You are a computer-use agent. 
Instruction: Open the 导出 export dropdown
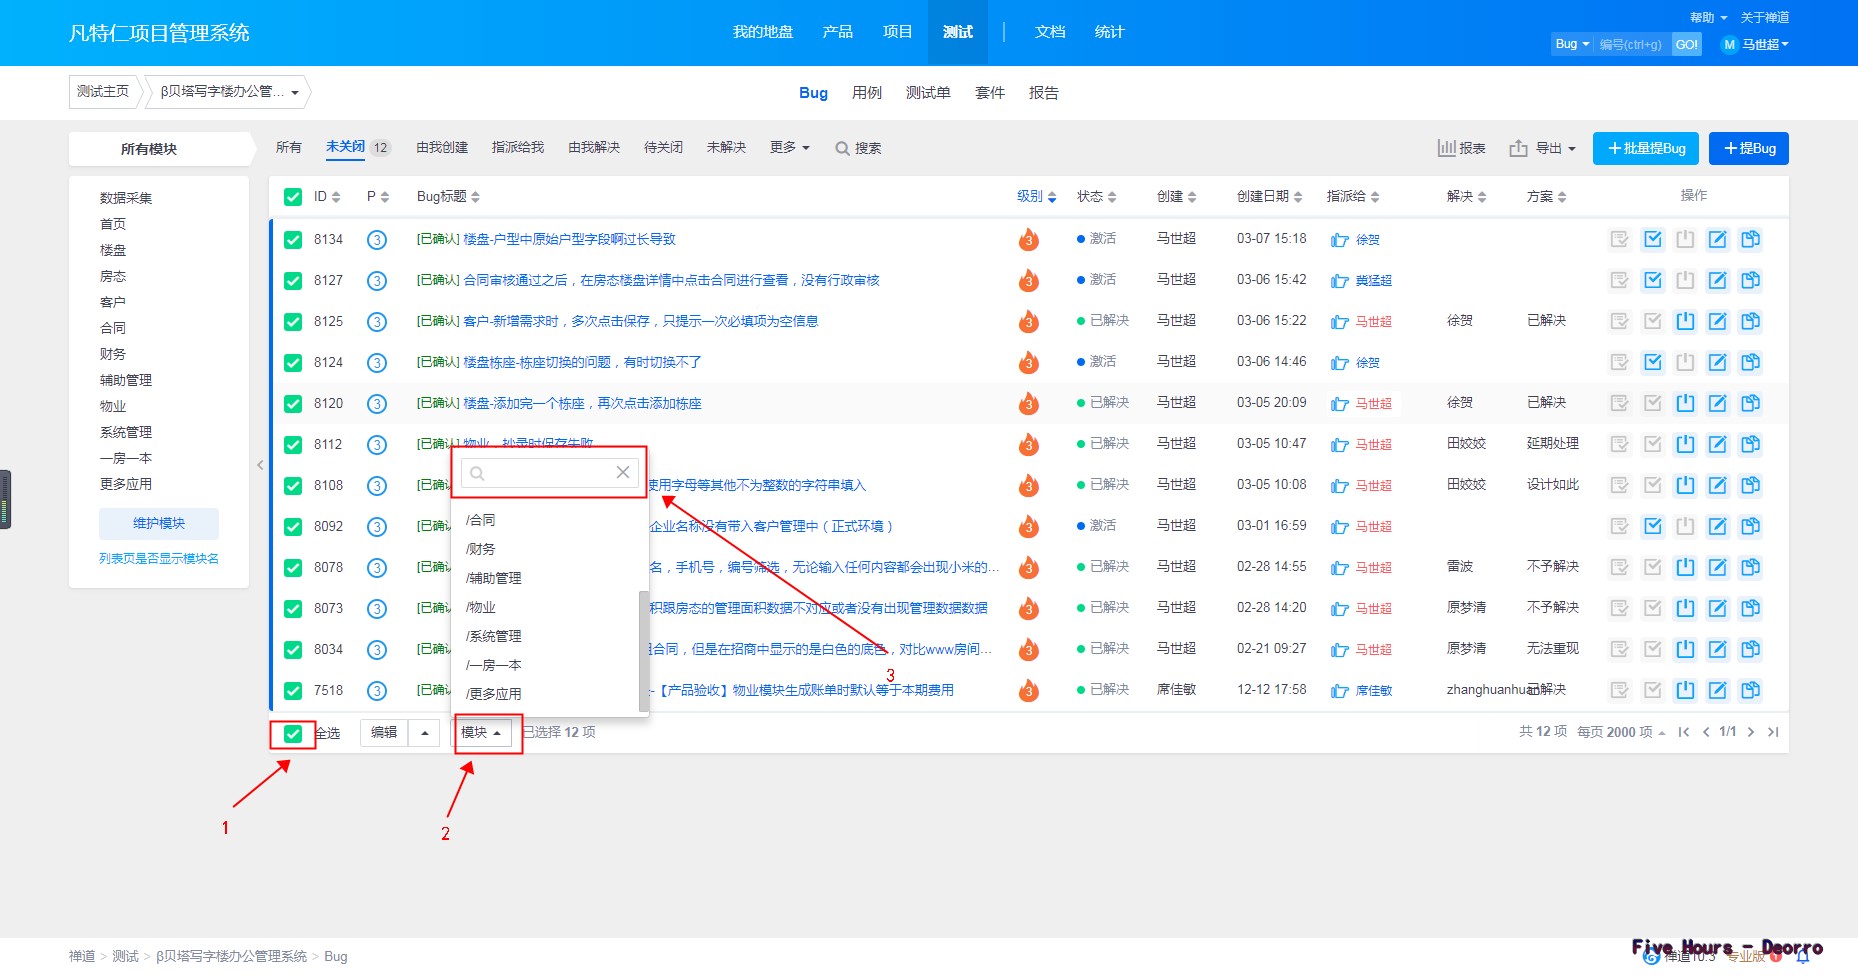pyautogui.click(x=1543, y=148)
